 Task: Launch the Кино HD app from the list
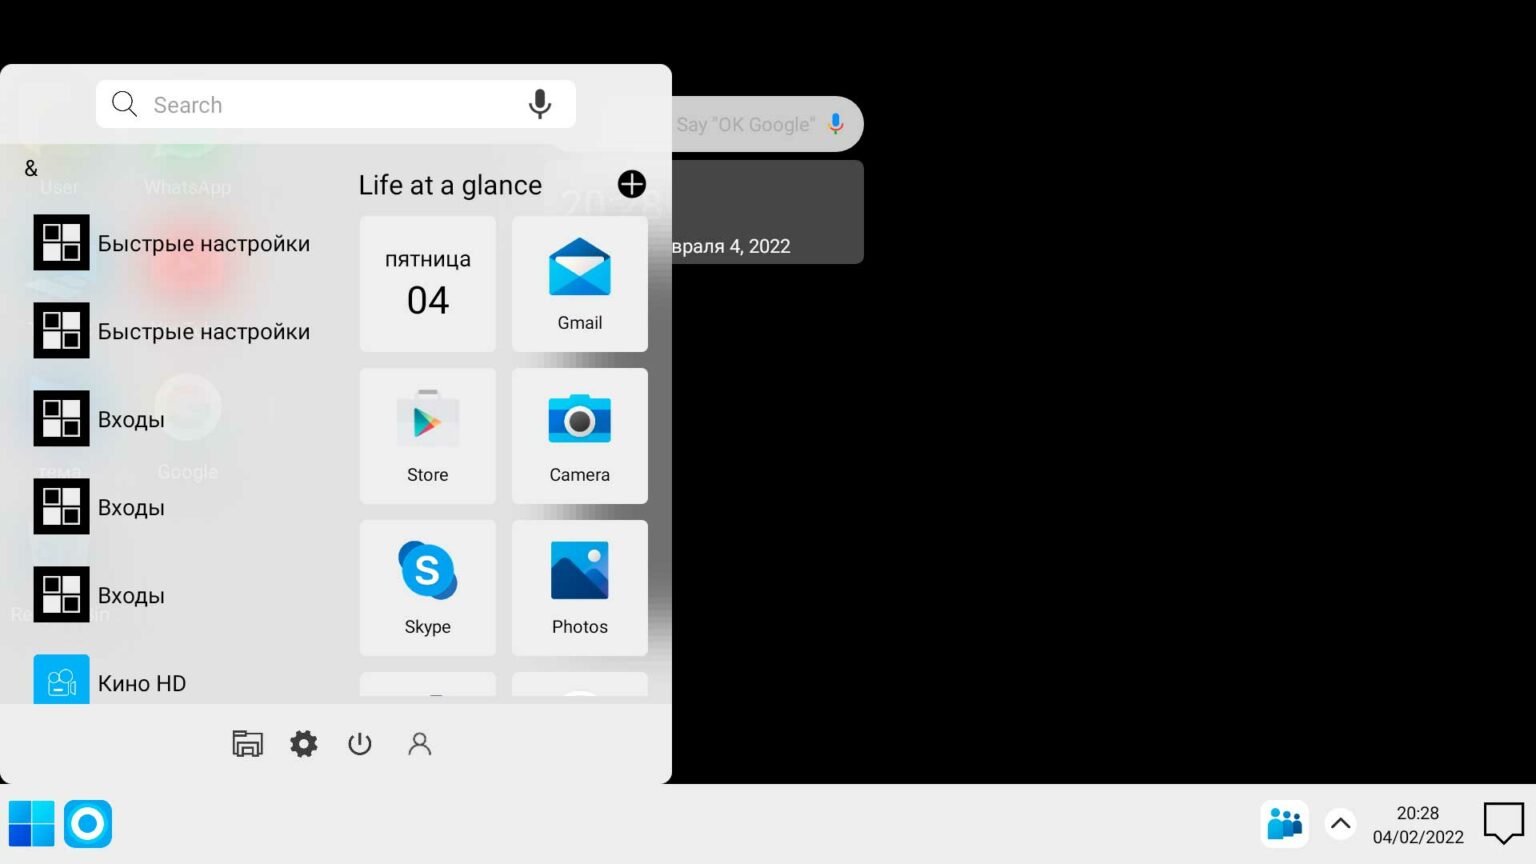[x=142, y=683]
